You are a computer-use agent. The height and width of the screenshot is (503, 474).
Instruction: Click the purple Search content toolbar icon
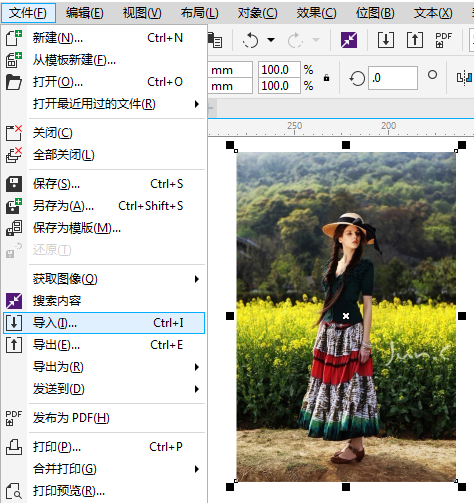click(349, 40)
